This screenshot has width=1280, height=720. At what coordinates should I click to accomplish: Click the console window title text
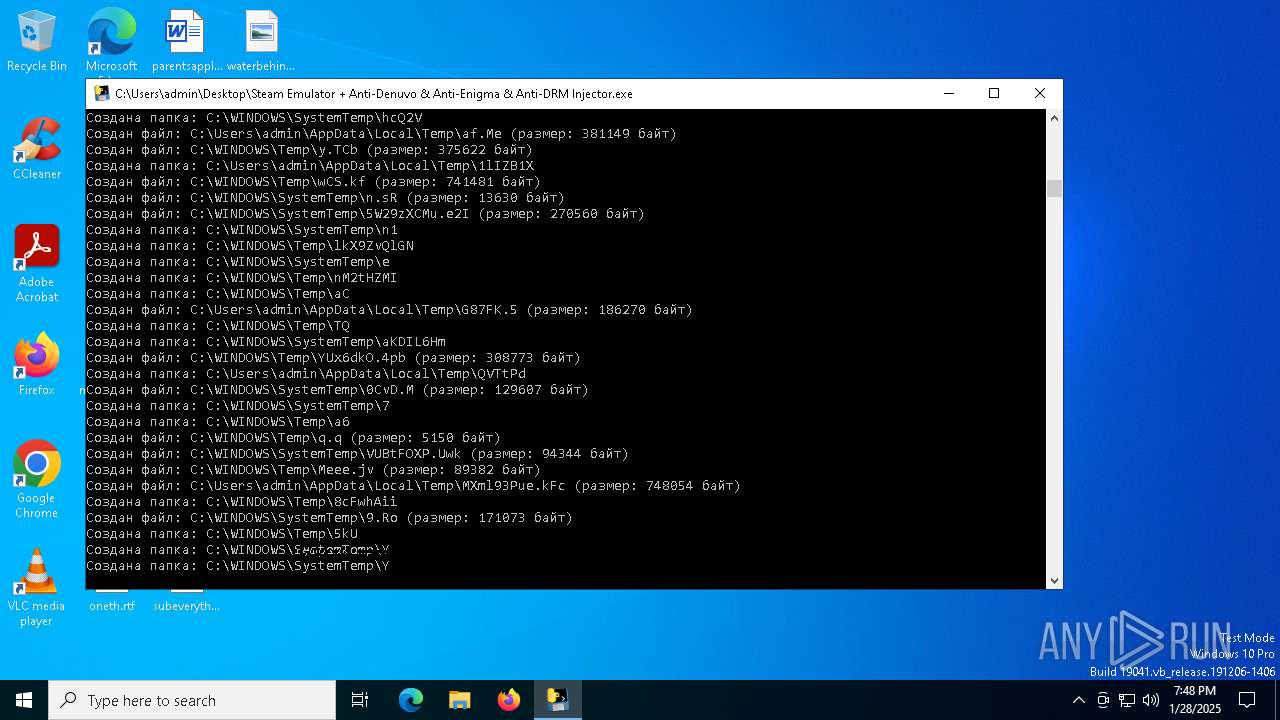pyautogui.click(x=374, y=93)
